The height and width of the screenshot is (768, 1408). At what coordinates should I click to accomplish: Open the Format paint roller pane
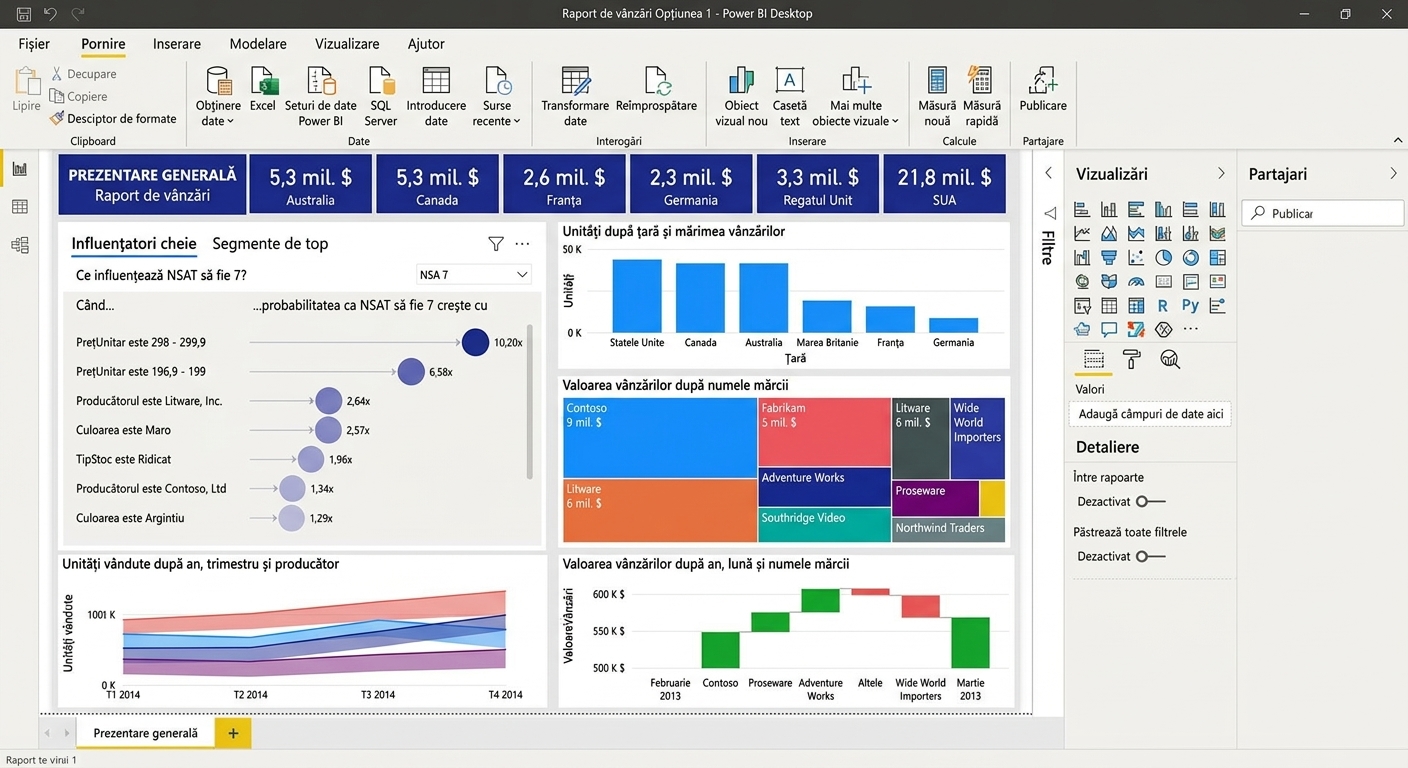1132,360
